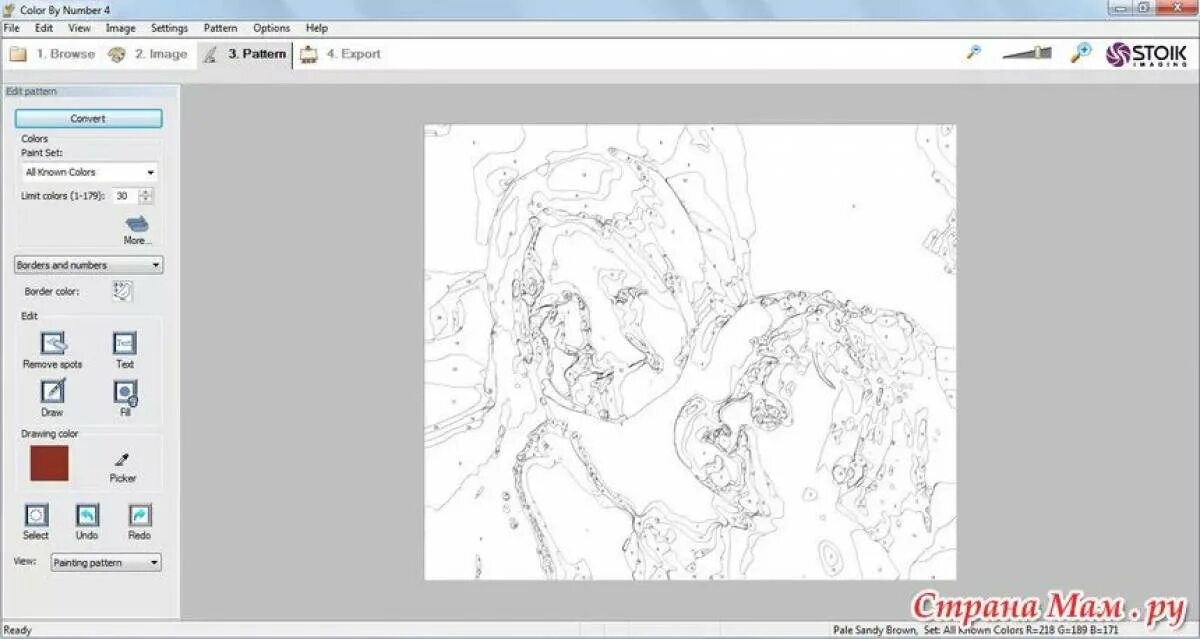This screenshot has height=639, width=1200.
Task: Click the STOIK Imaging logo
Action: pos(1146,54)
